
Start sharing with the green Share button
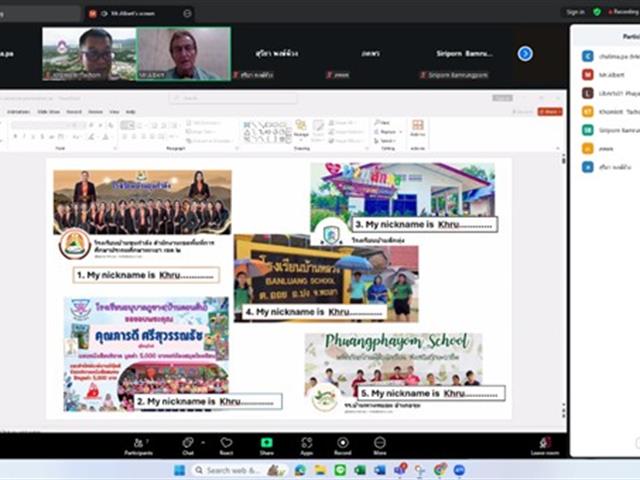pyautogui.click(x=267, y=443)
